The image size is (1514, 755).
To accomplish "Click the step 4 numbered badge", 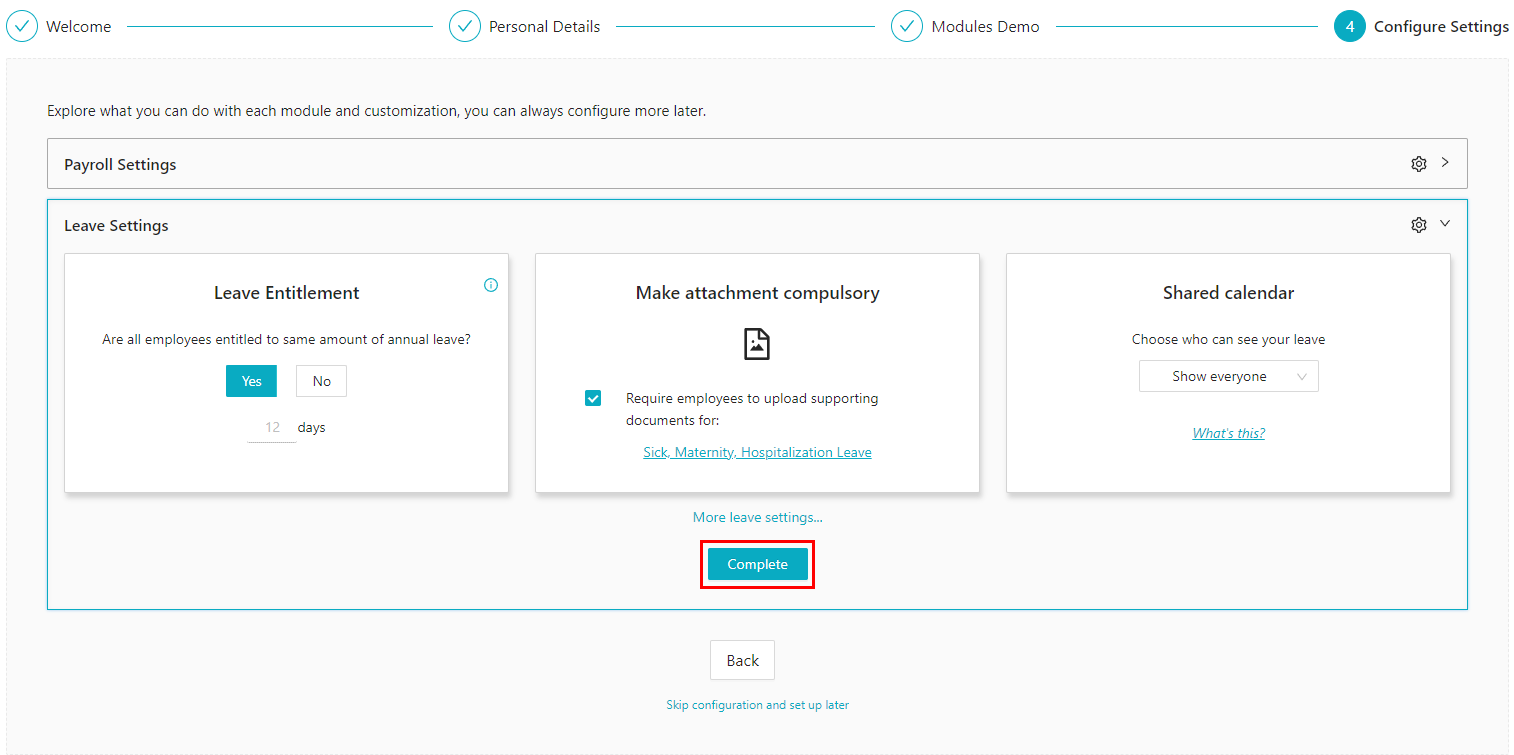I will [1349, 25].
